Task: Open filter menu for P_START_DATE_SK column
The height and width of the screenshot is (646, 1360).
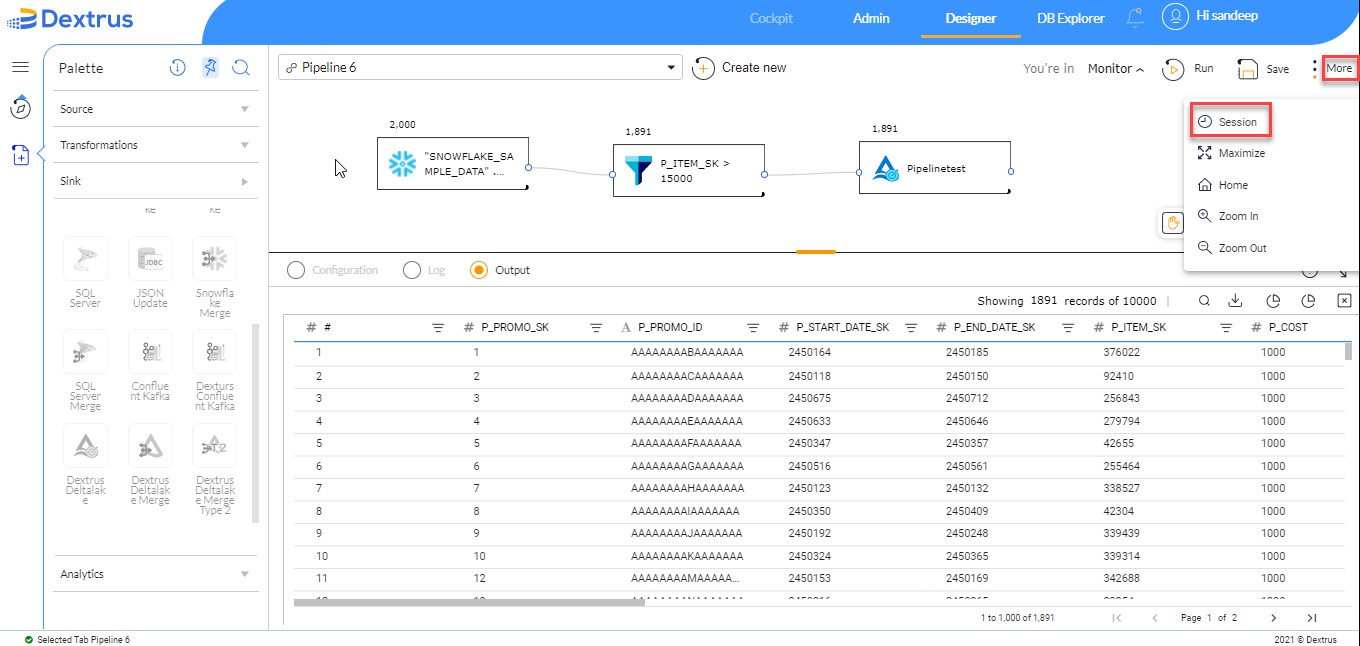Action: [x=911, y=327]
